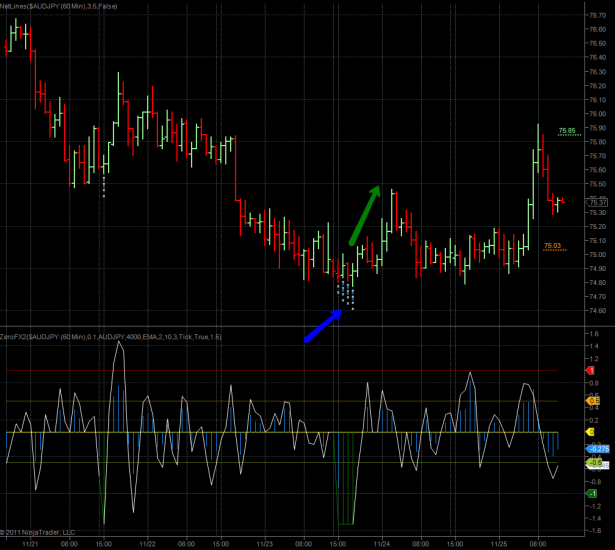
Task: Click the 11/24 date on time axis
Action: (x=382, y=544)
